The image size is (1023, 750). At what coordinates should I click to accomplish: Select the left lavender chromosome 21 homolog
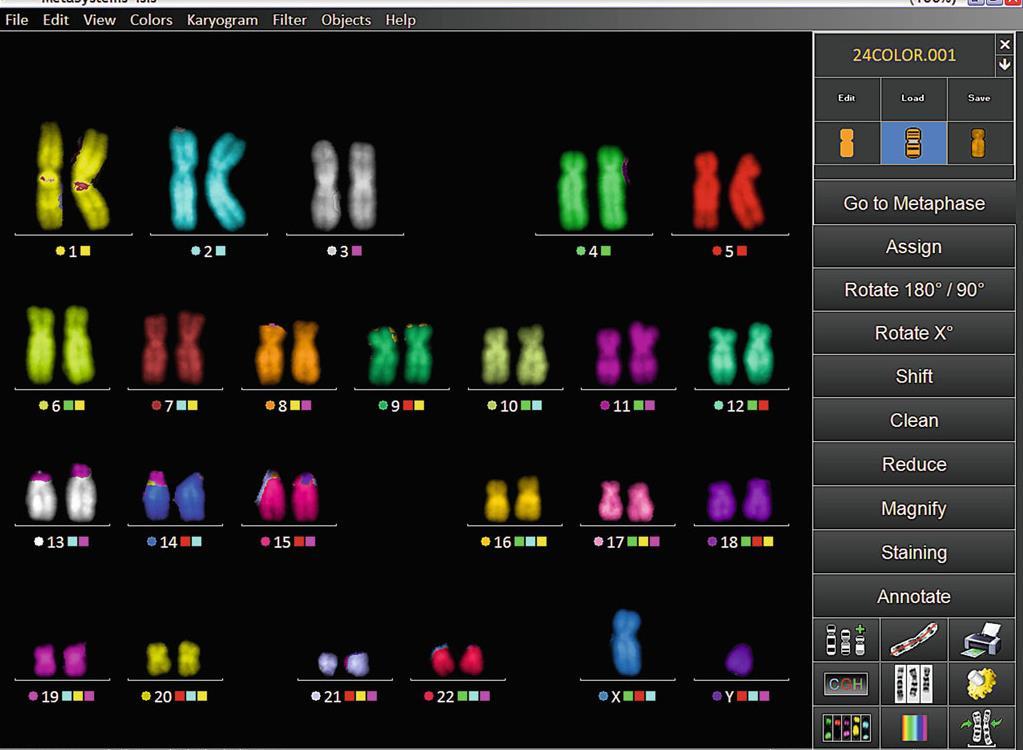pos(328,663)
